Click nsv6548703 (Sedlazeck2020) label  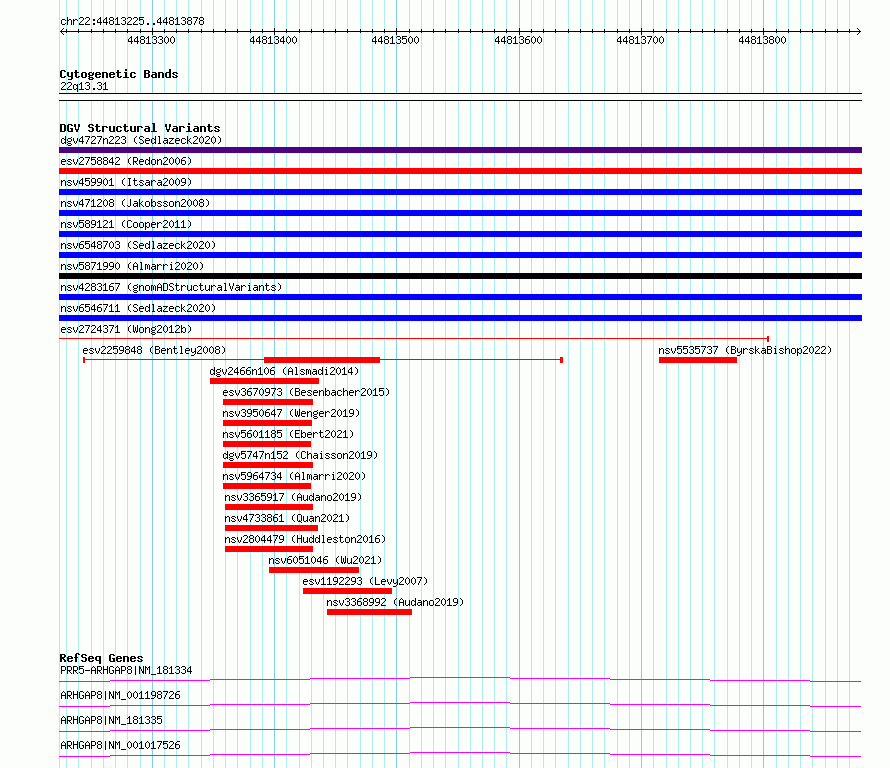tap(138, 245)
